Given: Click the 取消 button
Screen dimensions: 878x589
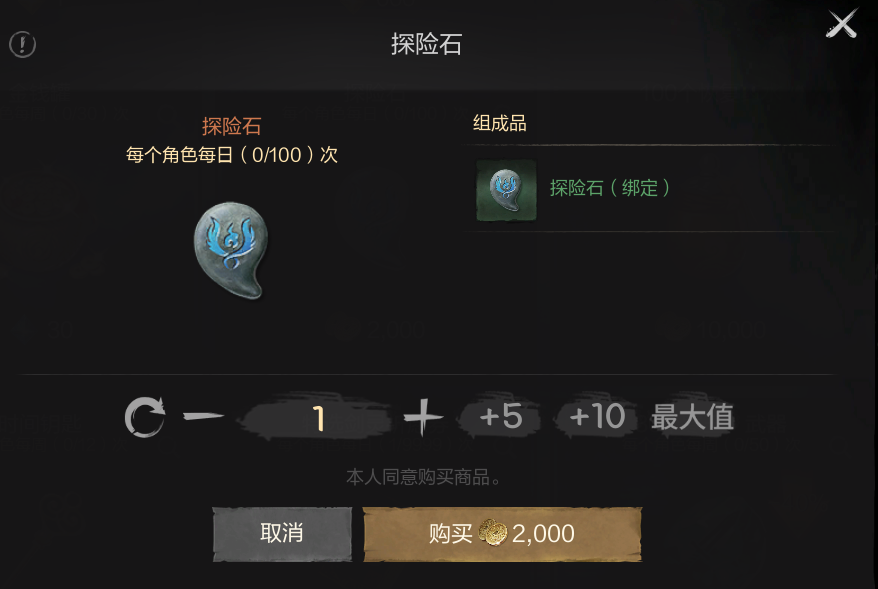Looking at the screenshot, I should coord(282,534).
